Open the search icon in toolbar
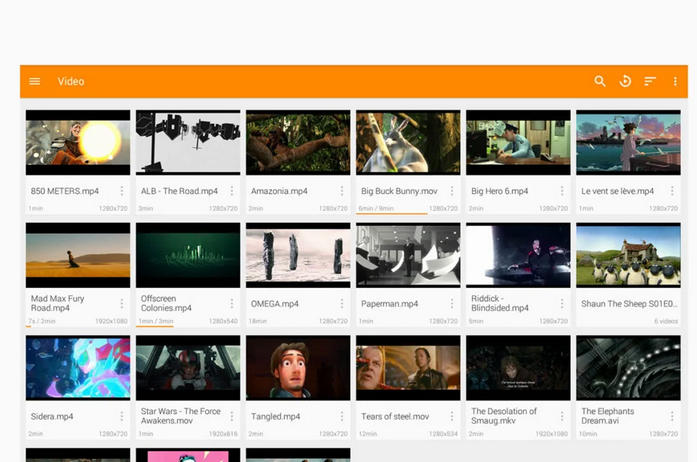697x462 pixels. (600, 81)
